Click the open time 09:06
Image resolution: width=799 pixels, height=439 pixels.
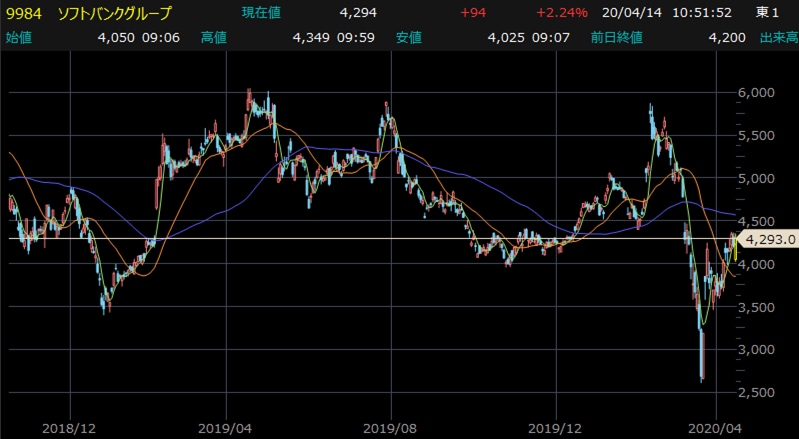[x=161, y=38]
